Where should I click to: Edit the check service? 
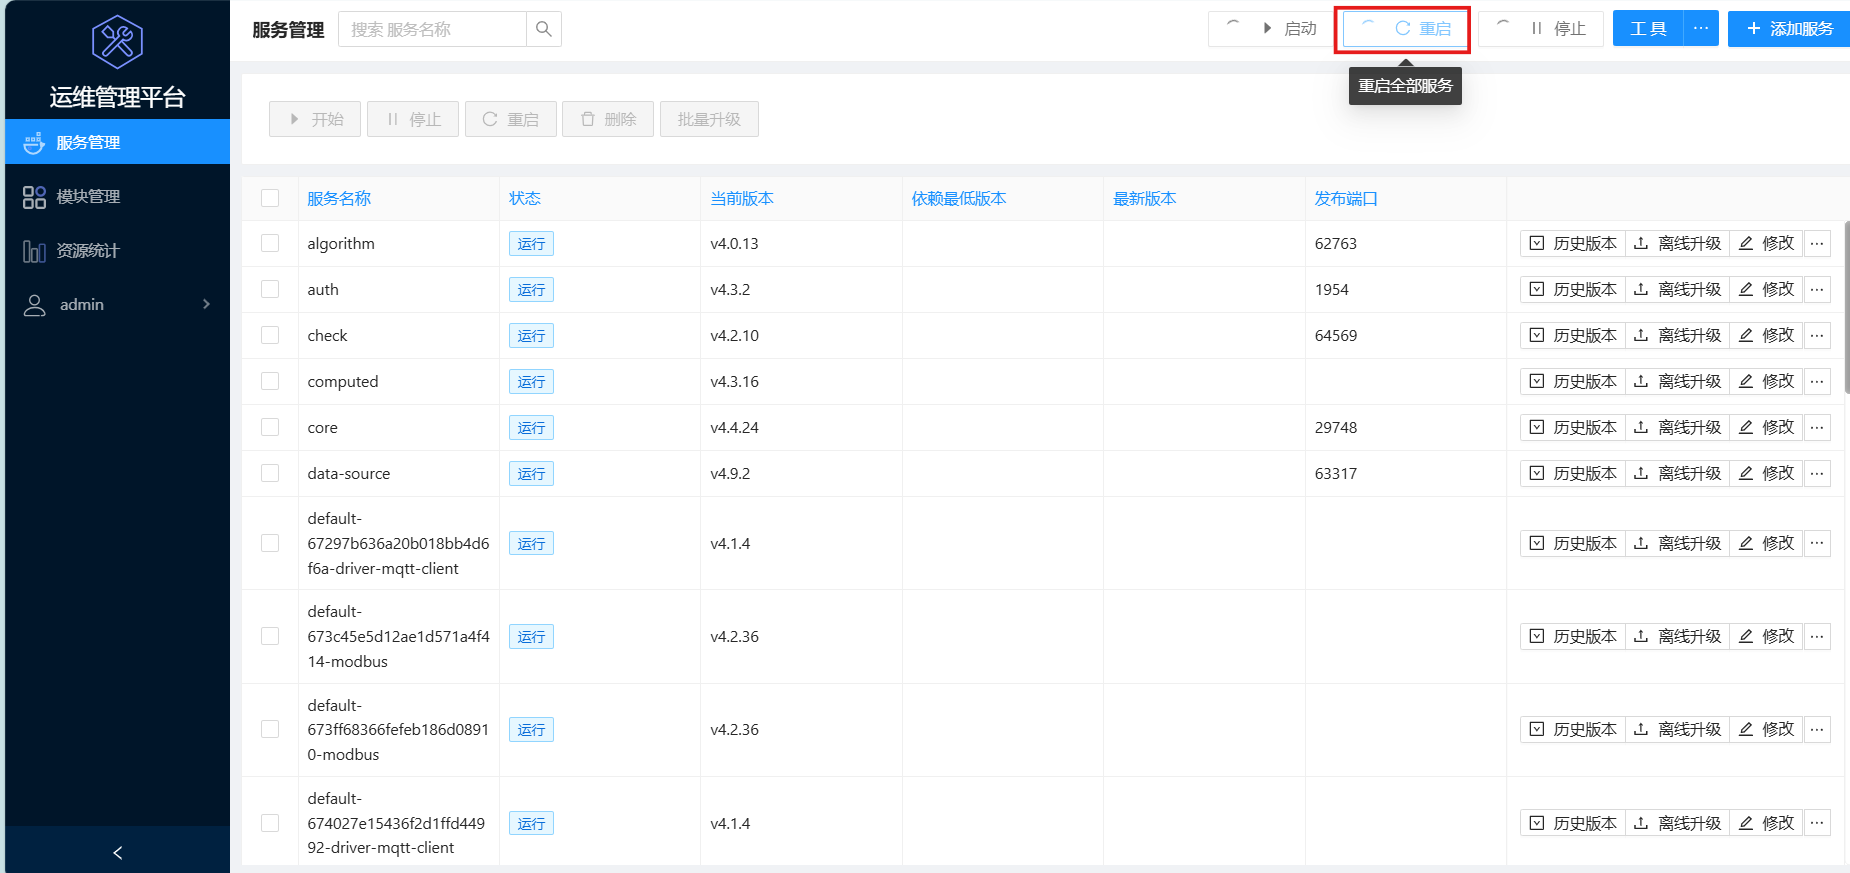[x=1766, y=335]
